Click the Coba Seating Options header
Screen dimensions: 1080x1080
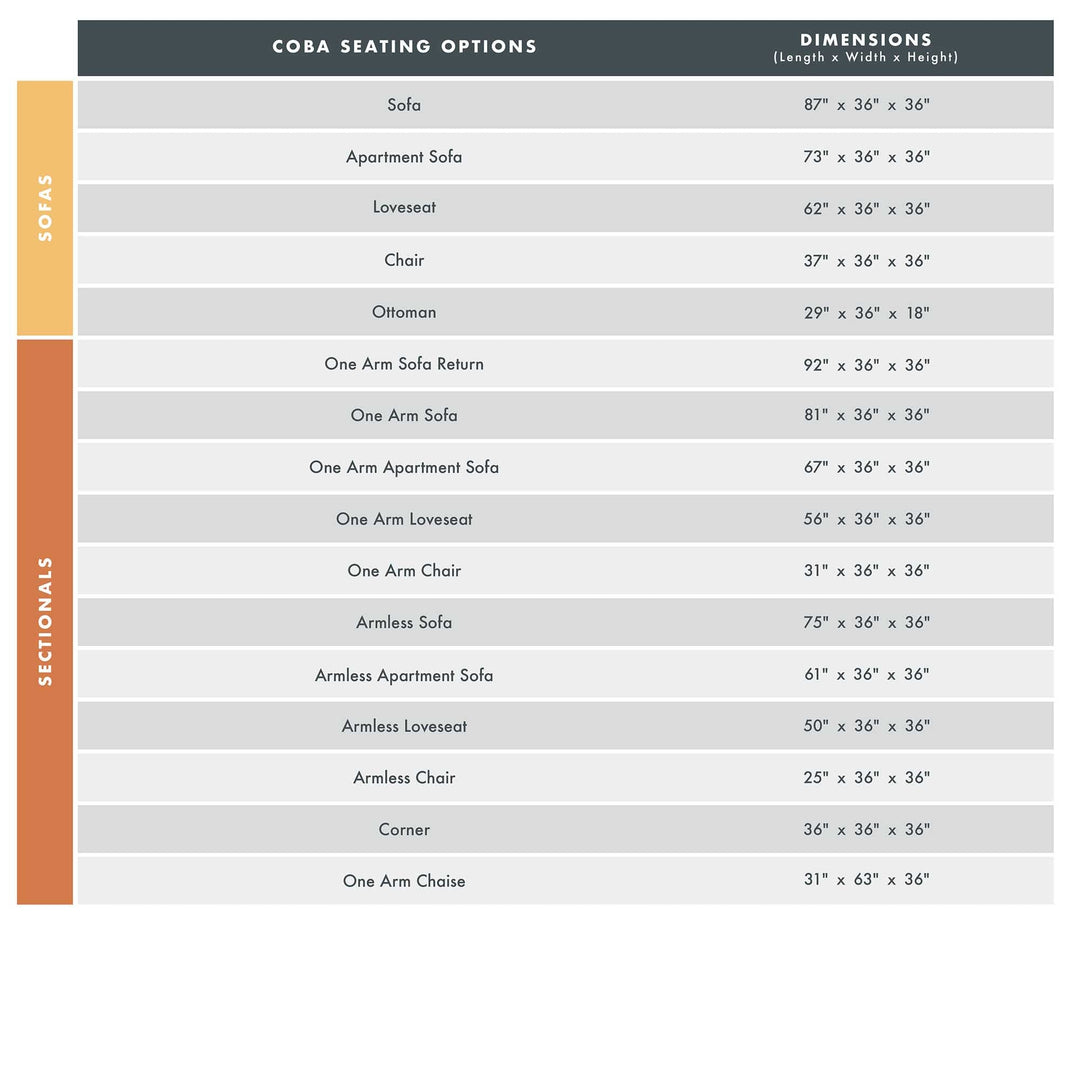404,47
